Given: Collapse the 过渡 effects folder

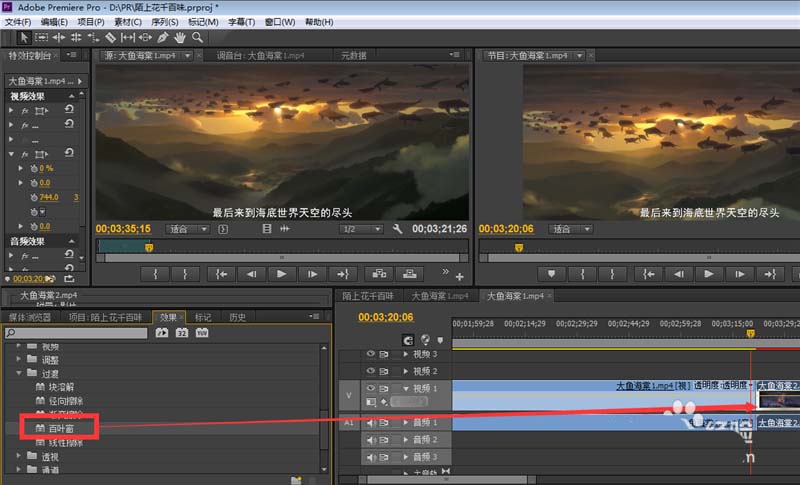Looking at the screenshot, I should (19, 372).
